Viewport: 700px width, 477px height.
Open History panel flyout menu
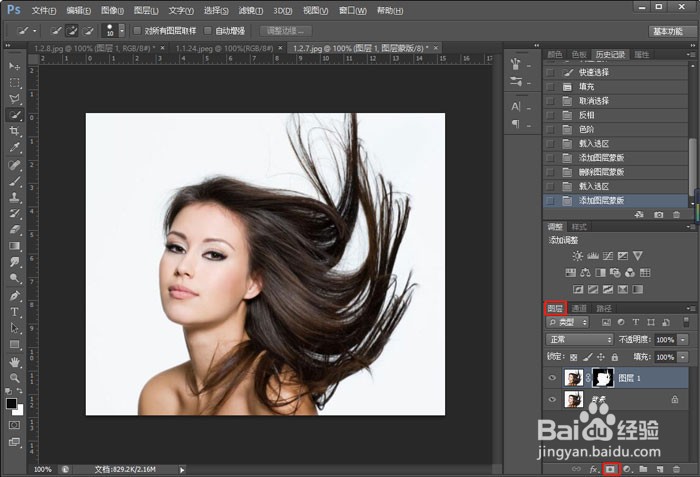coord(691,54)
